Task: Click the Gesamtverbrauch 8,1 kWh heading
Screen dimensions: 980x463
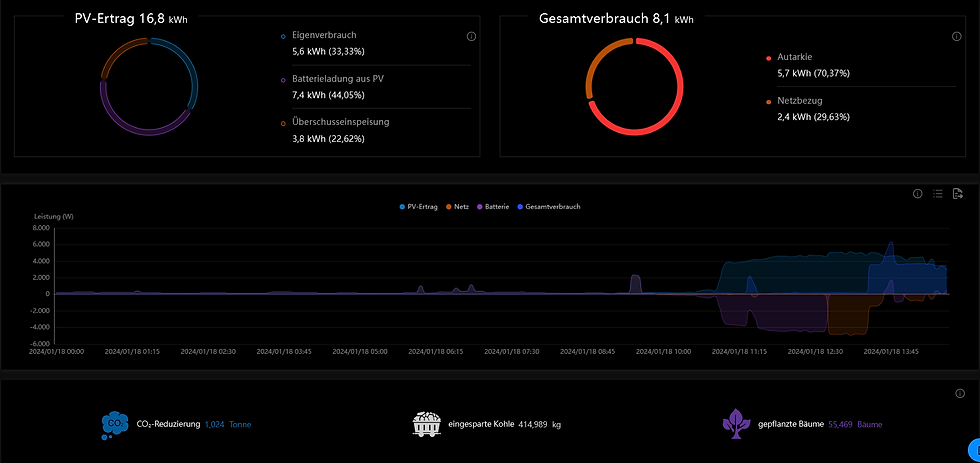Action: pyautogui.click(x=616, y=19)
